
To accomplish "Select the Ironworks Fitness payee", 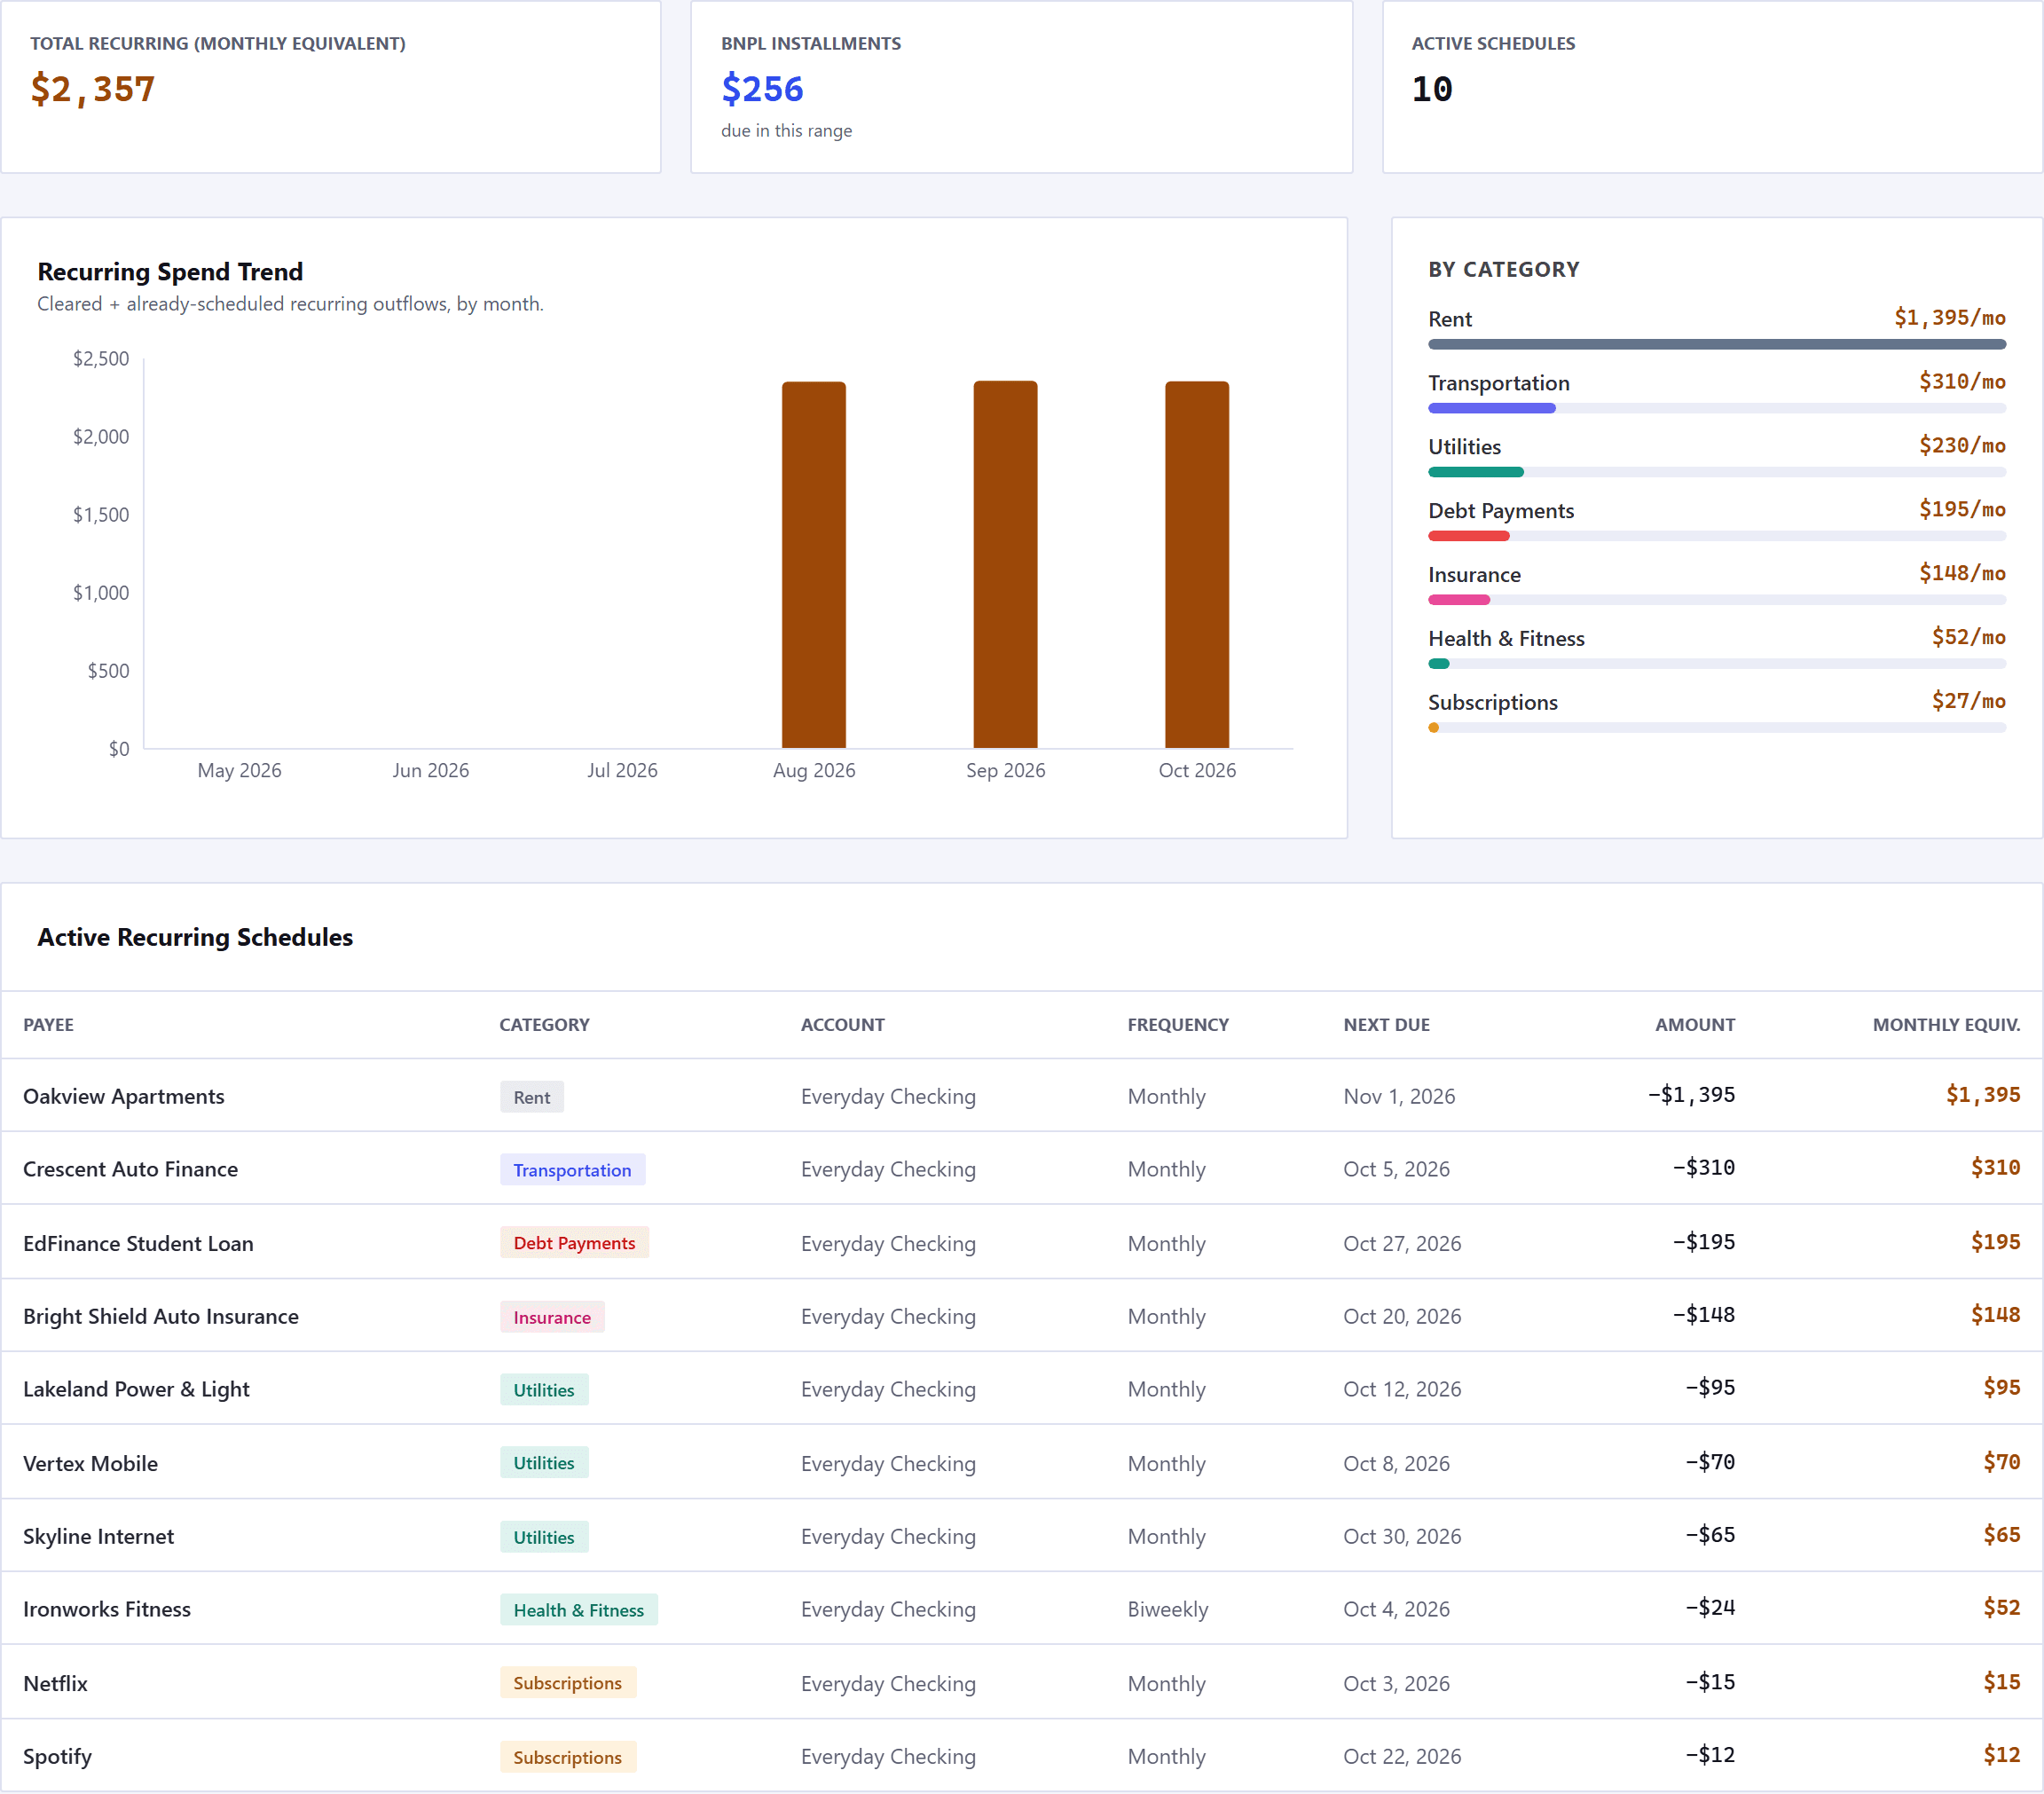I will pyautogui.click(x=107, y=1609).
